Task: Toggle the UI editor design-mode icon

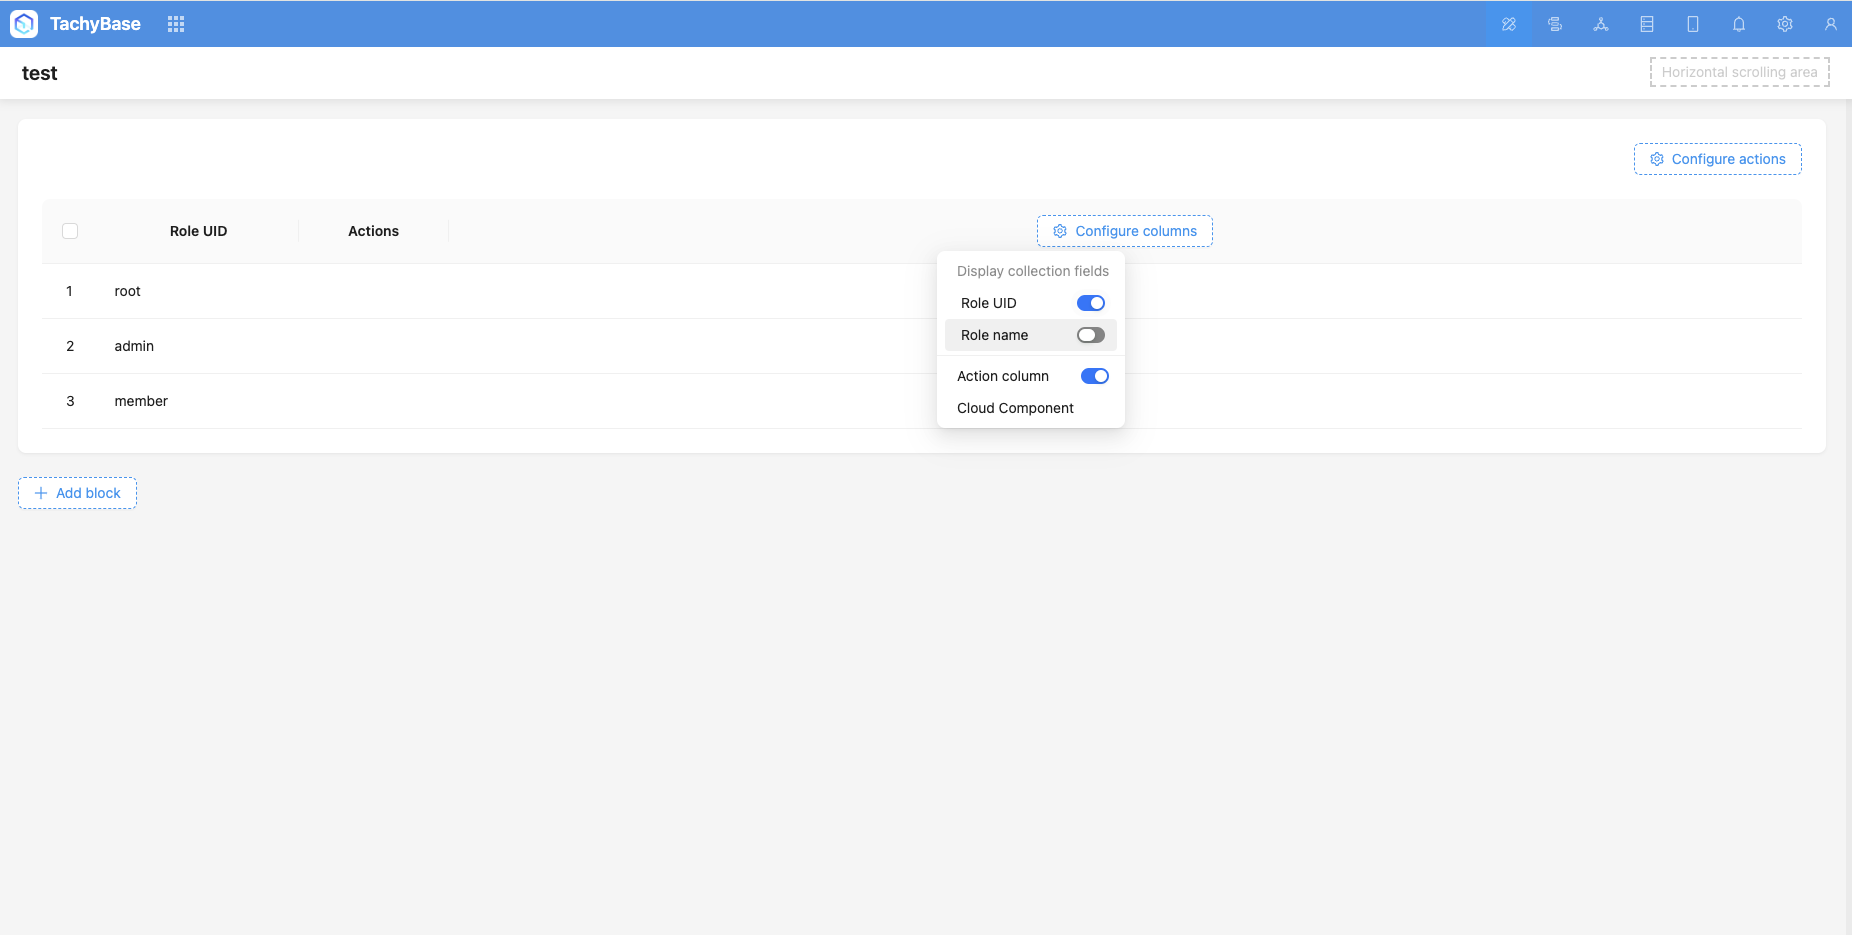Action: (1509, 24)
